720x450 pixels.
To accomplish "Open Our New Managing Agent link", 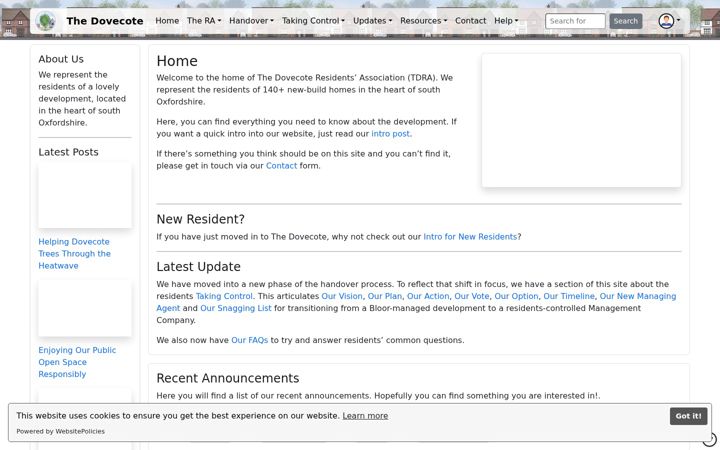I will click(x=638, y=296).
